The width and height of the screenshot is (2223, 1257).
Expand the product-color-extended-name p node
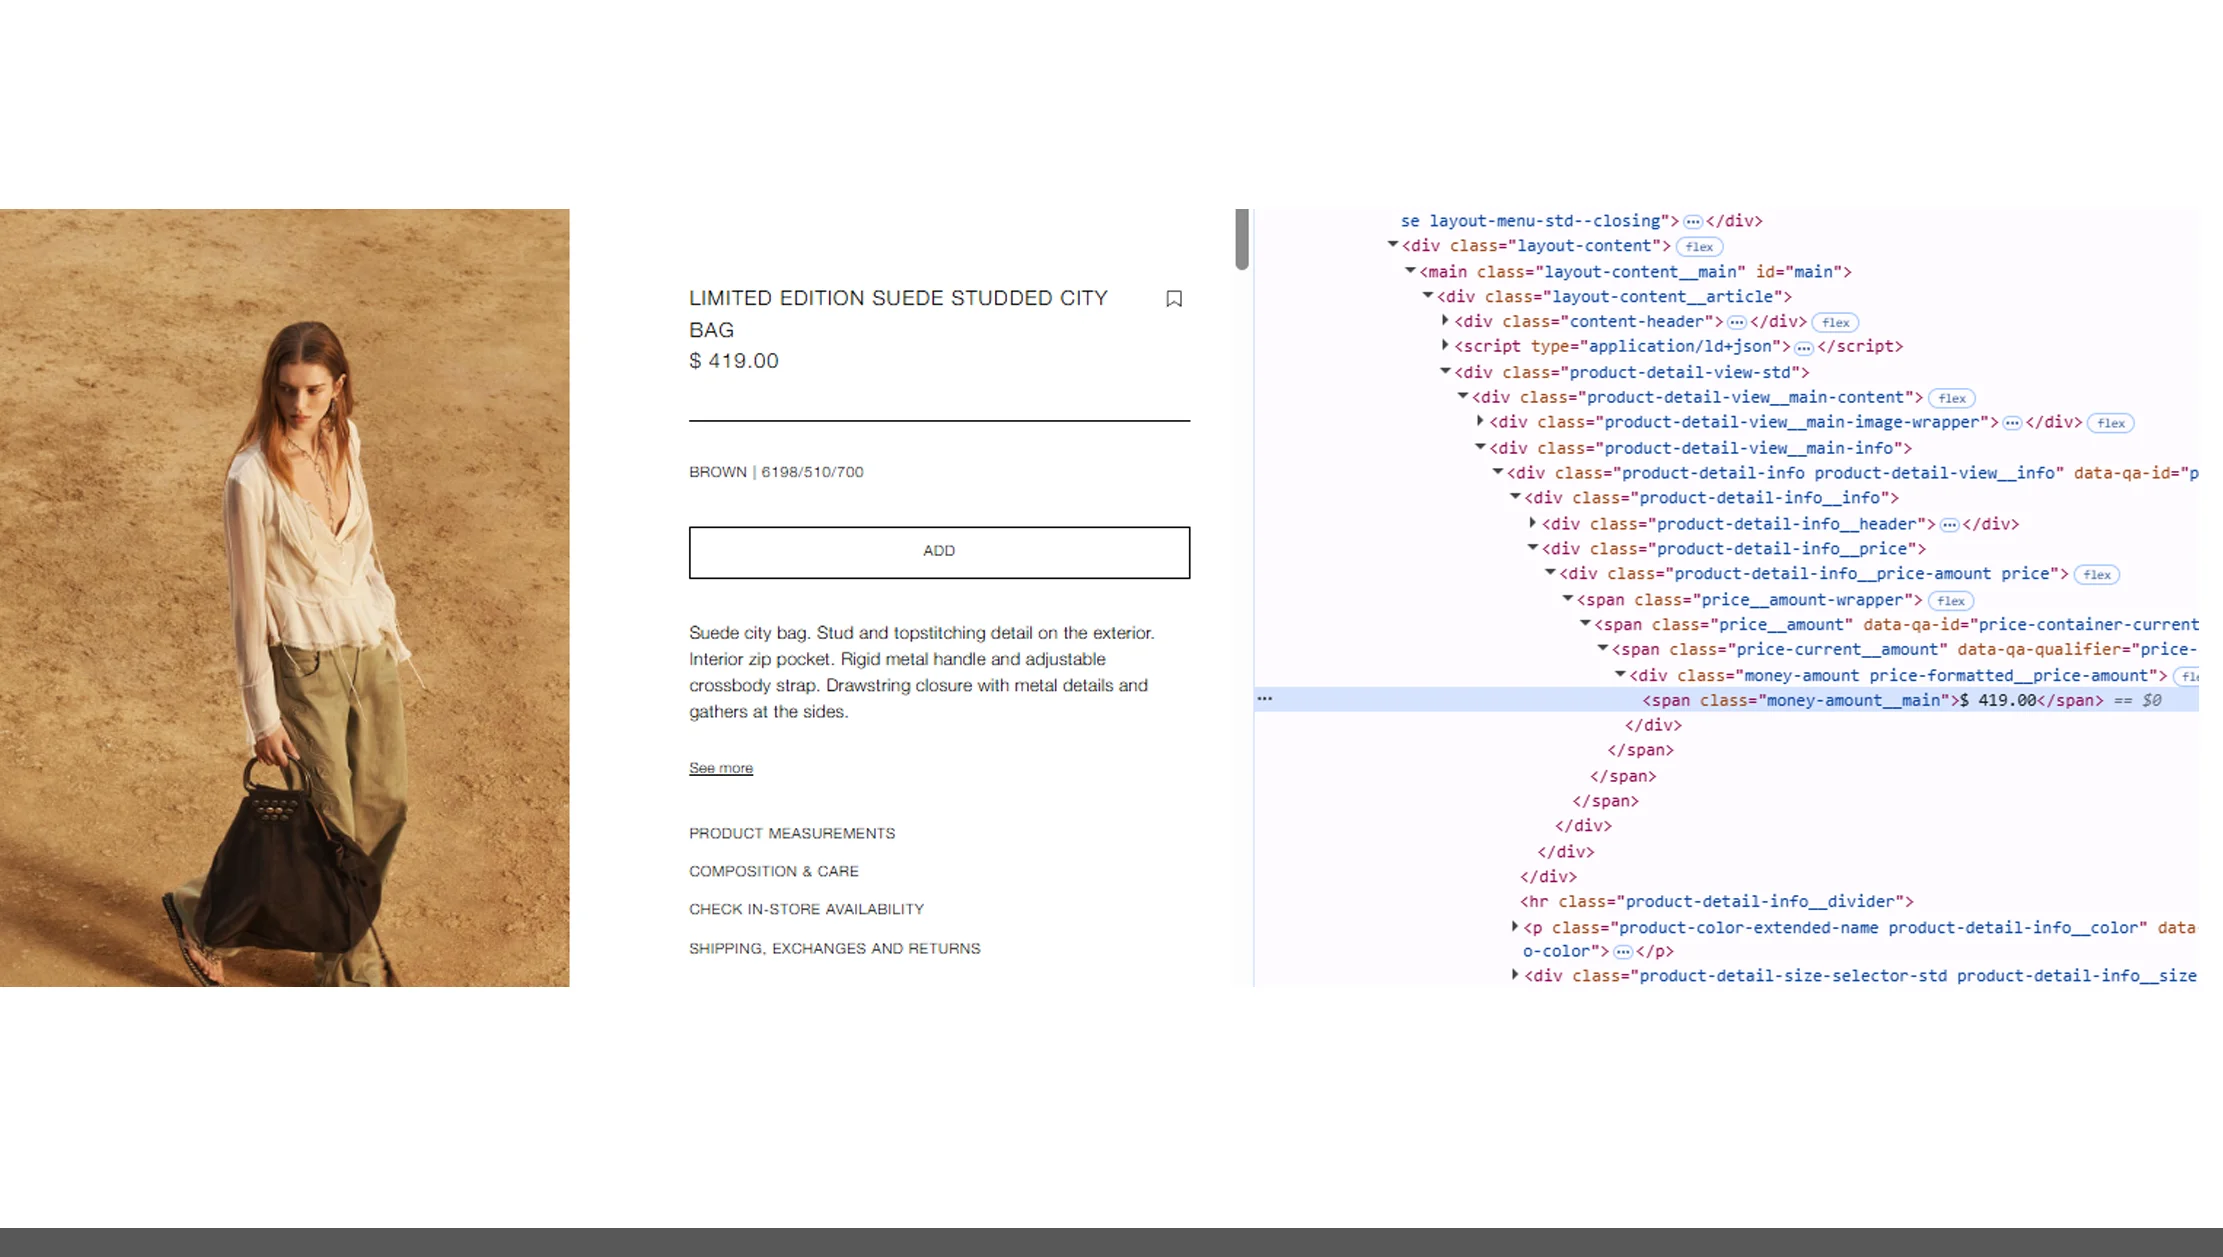click(x=1515, y=927)
